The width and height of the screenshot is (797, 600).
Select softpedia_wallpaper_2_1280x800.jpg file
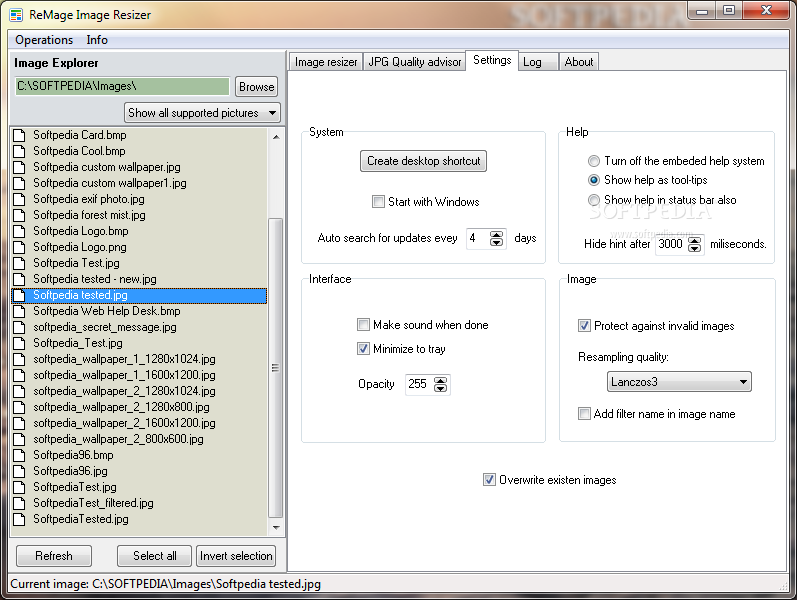click(x=121, y=407)
